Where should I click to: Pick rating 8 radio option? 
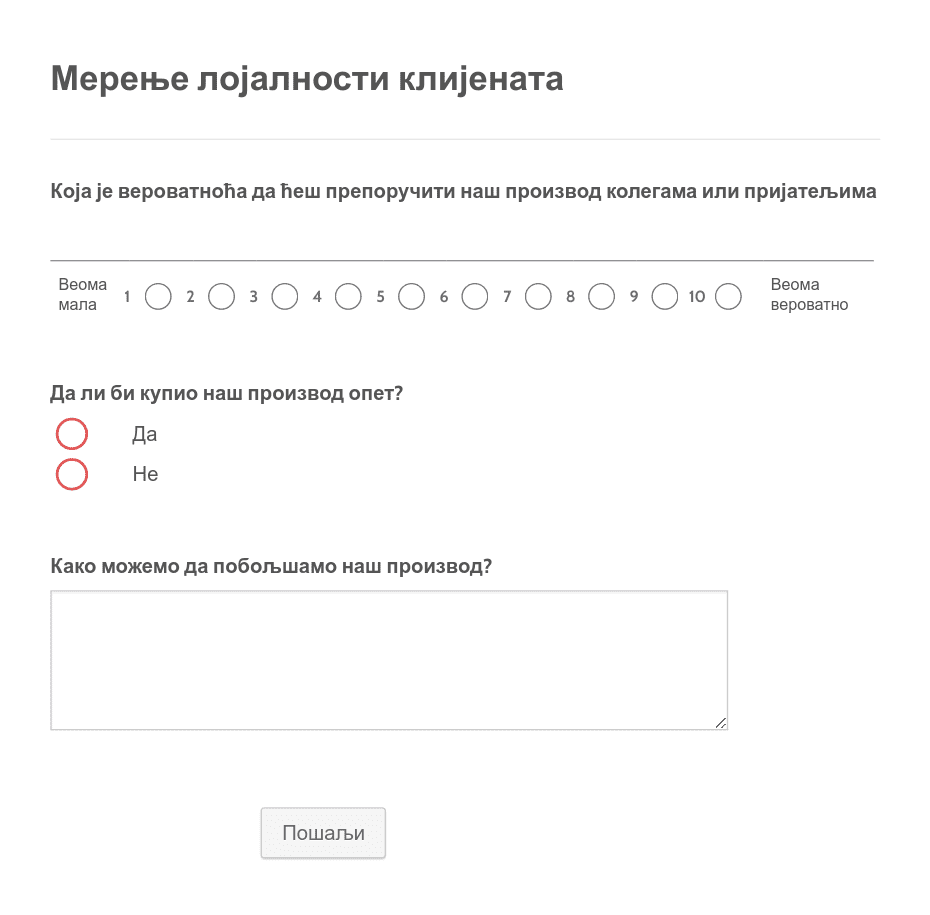[601, 297]
